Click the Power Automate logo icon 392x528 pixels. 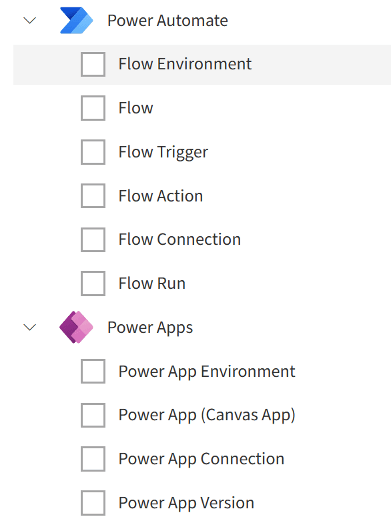point(76,20)
